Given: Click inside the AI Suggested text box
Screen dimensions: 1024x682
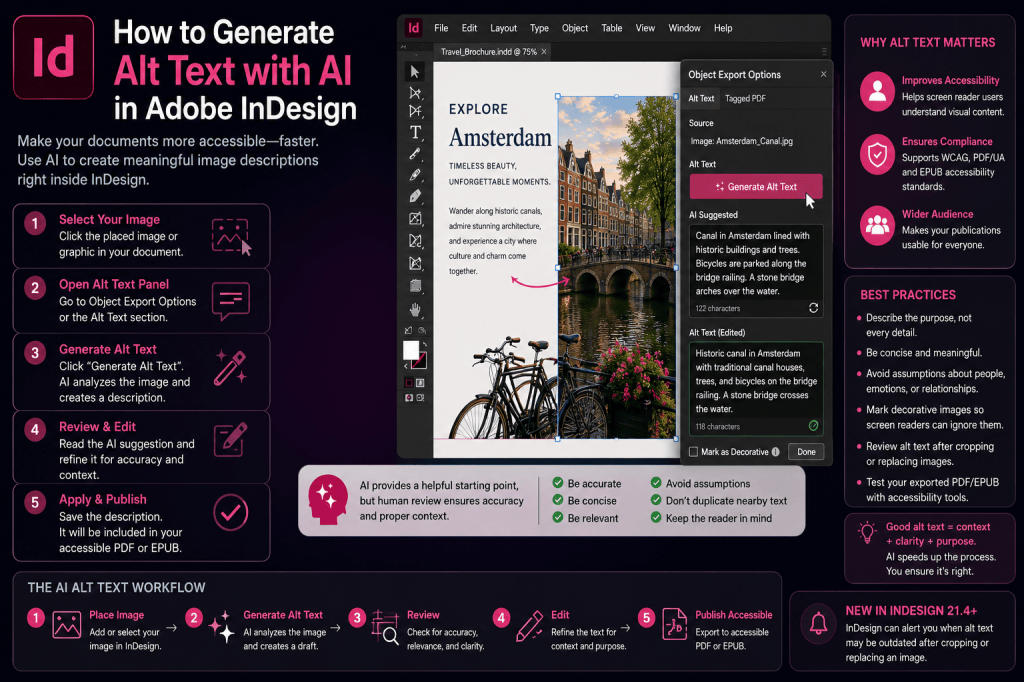Looking at the screenshot, I should [x=756, y=270].
